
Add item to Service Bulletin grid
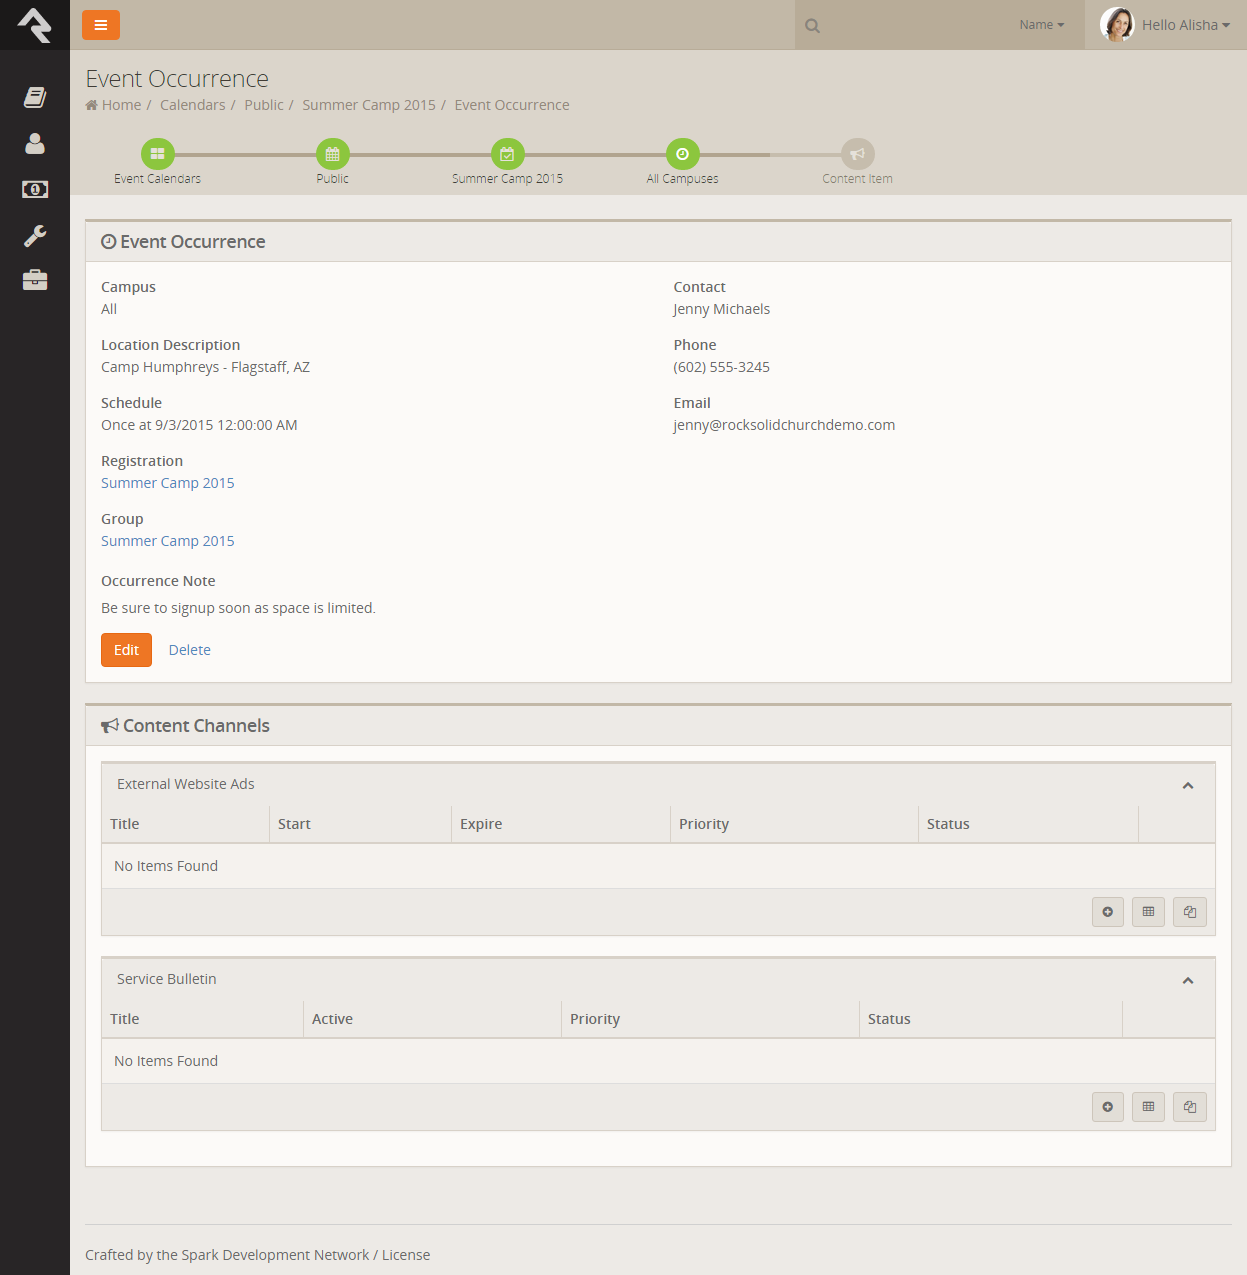coord(1107,1107)
